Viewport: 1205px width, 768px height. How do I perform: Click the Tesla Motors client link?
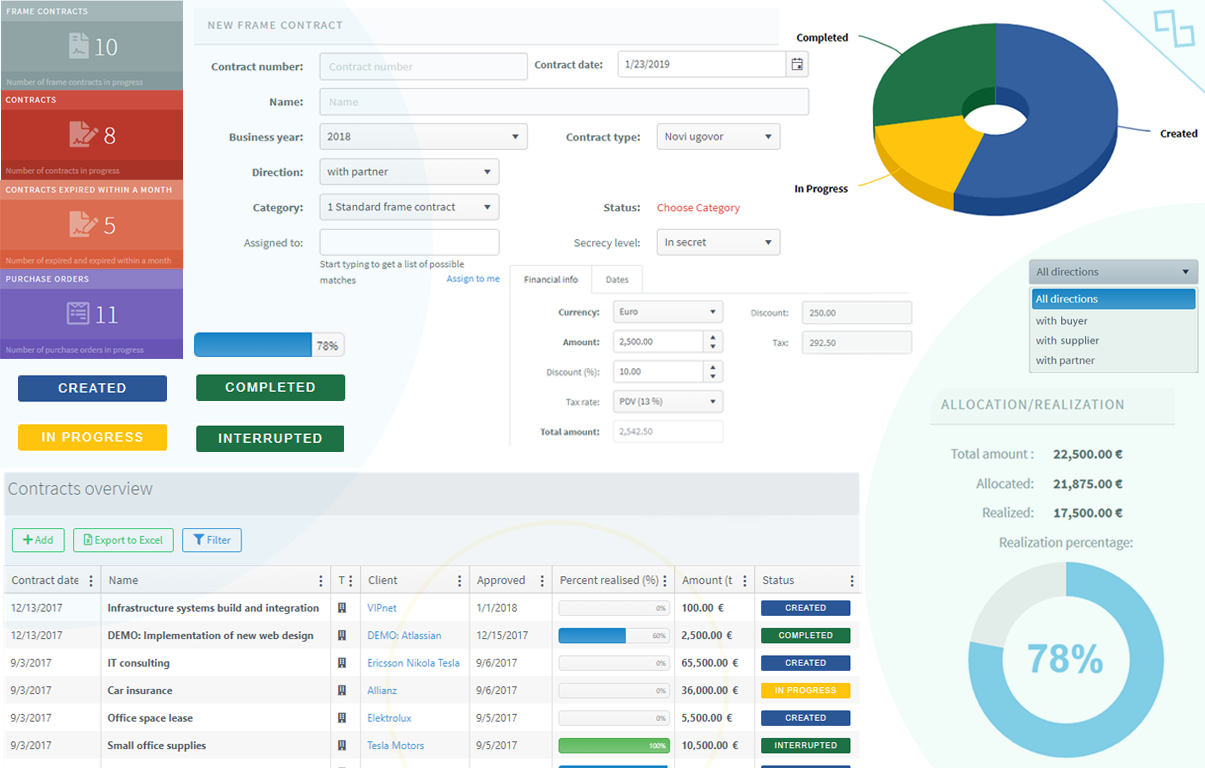(395, 745)
